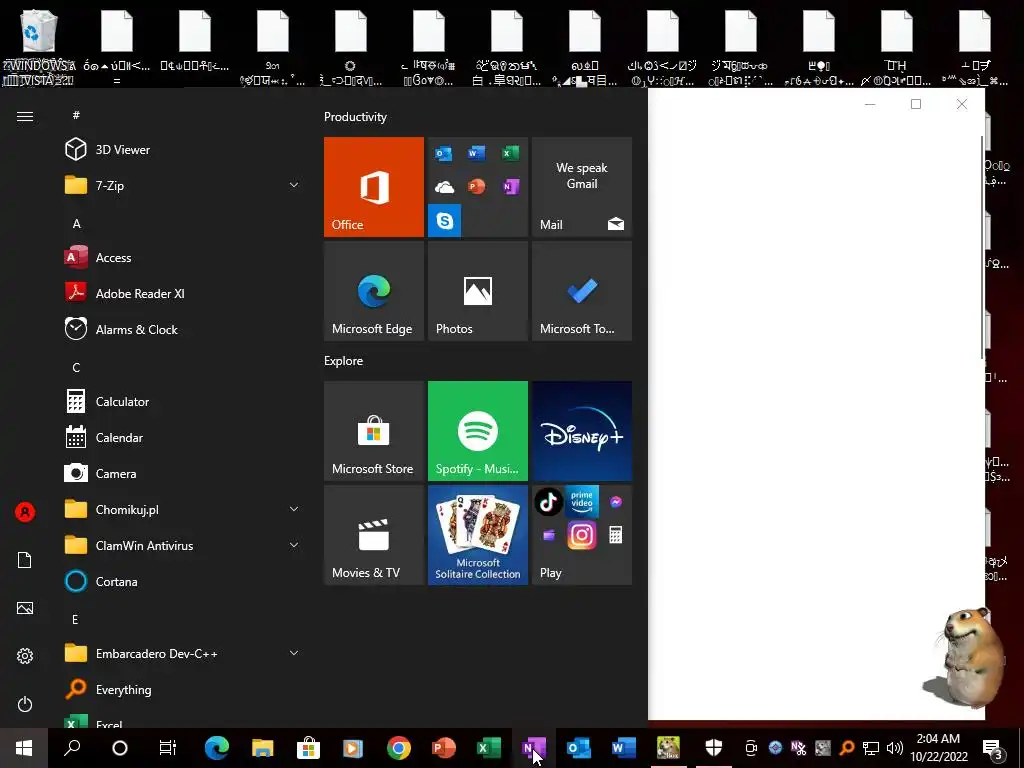Open Pictures from Start sidebar
Screen dimensions: 1024x768
pyautogui.click(x=25, y=608)
